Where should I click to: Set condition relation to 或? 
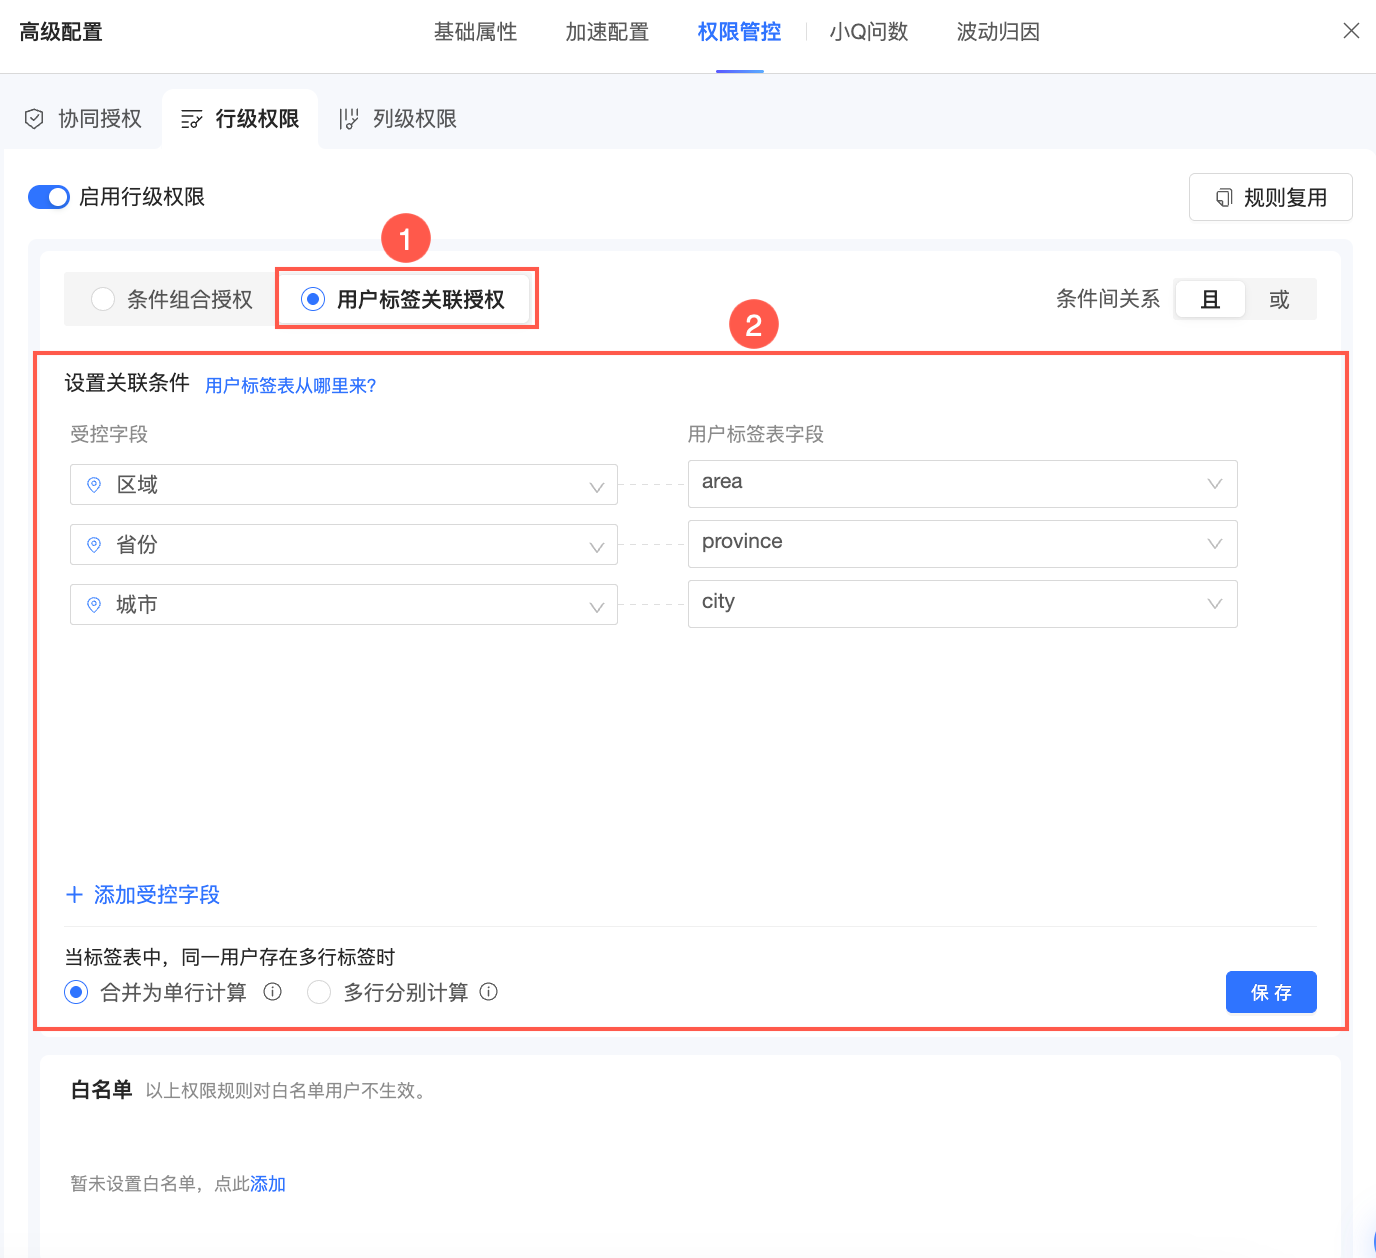[1280, 299]
